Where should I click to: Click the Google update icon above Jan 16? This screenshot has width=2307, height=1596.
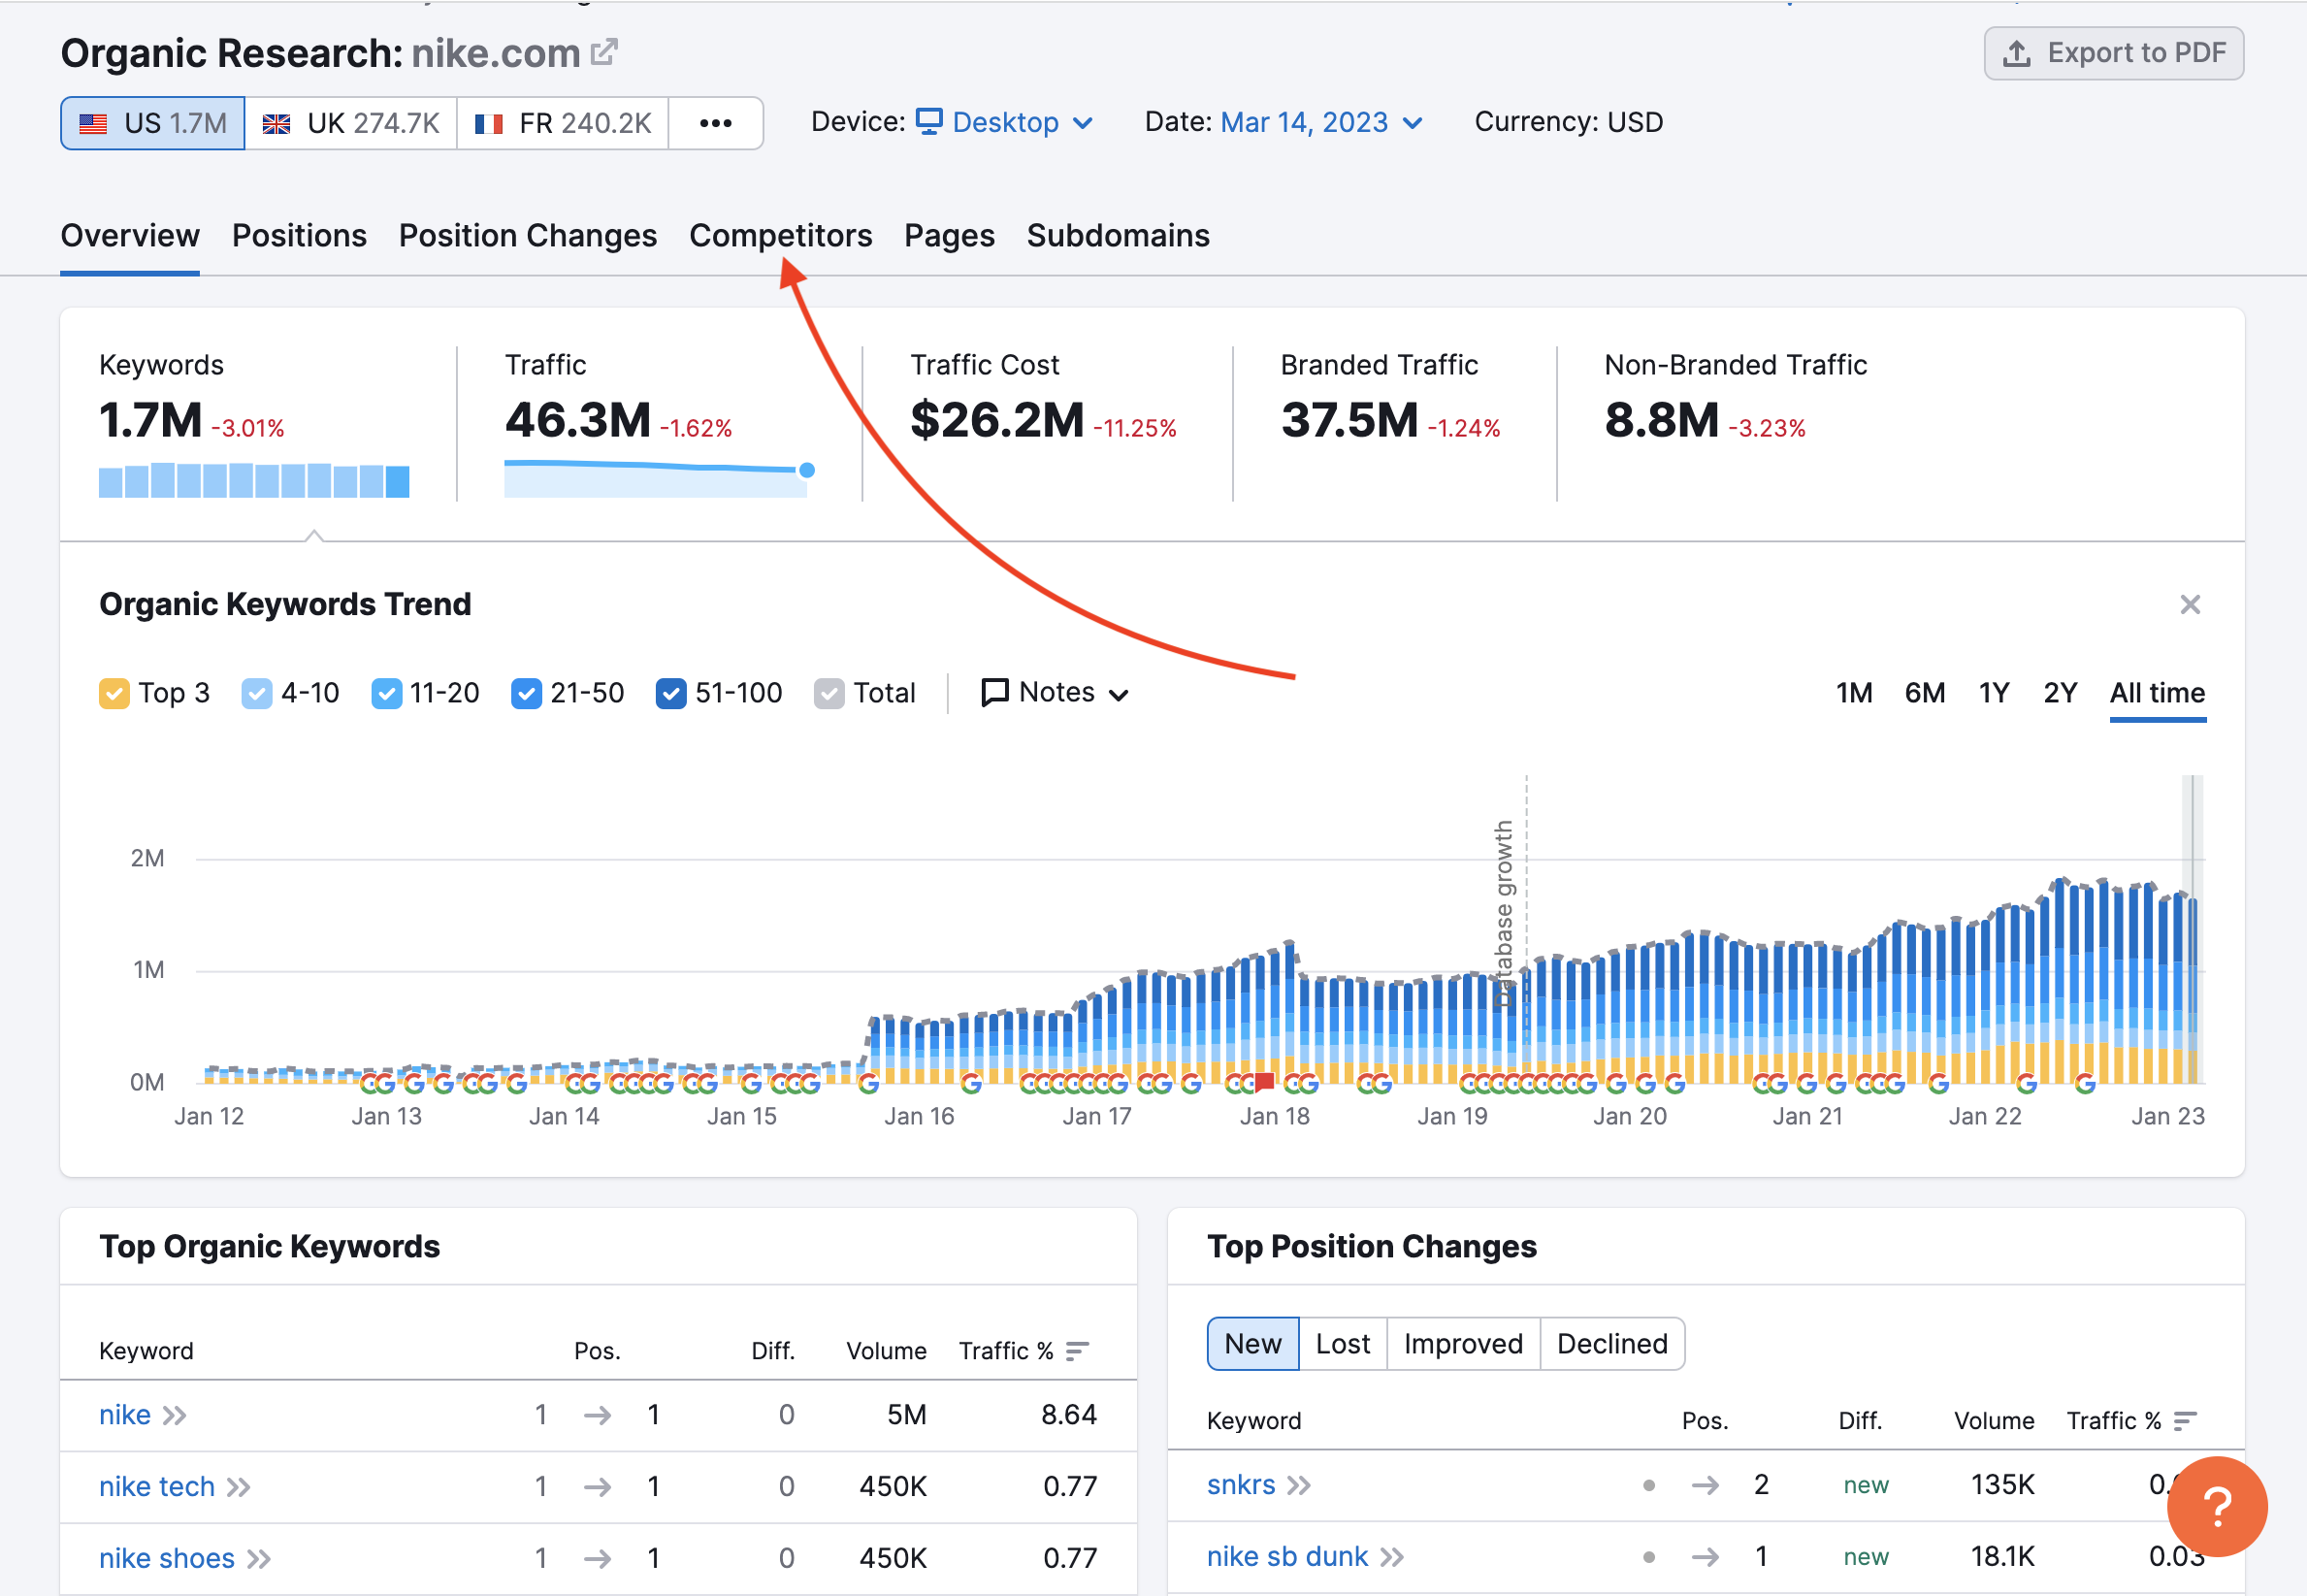pyautogui.click(x=868, y=1083)
